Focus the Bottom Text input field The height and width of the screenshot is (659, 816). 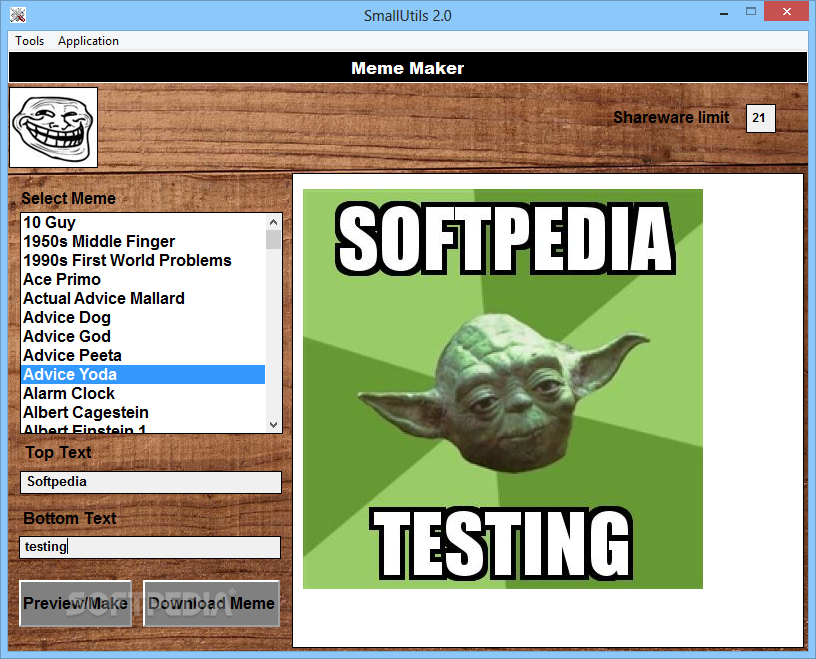coord(150,547)
